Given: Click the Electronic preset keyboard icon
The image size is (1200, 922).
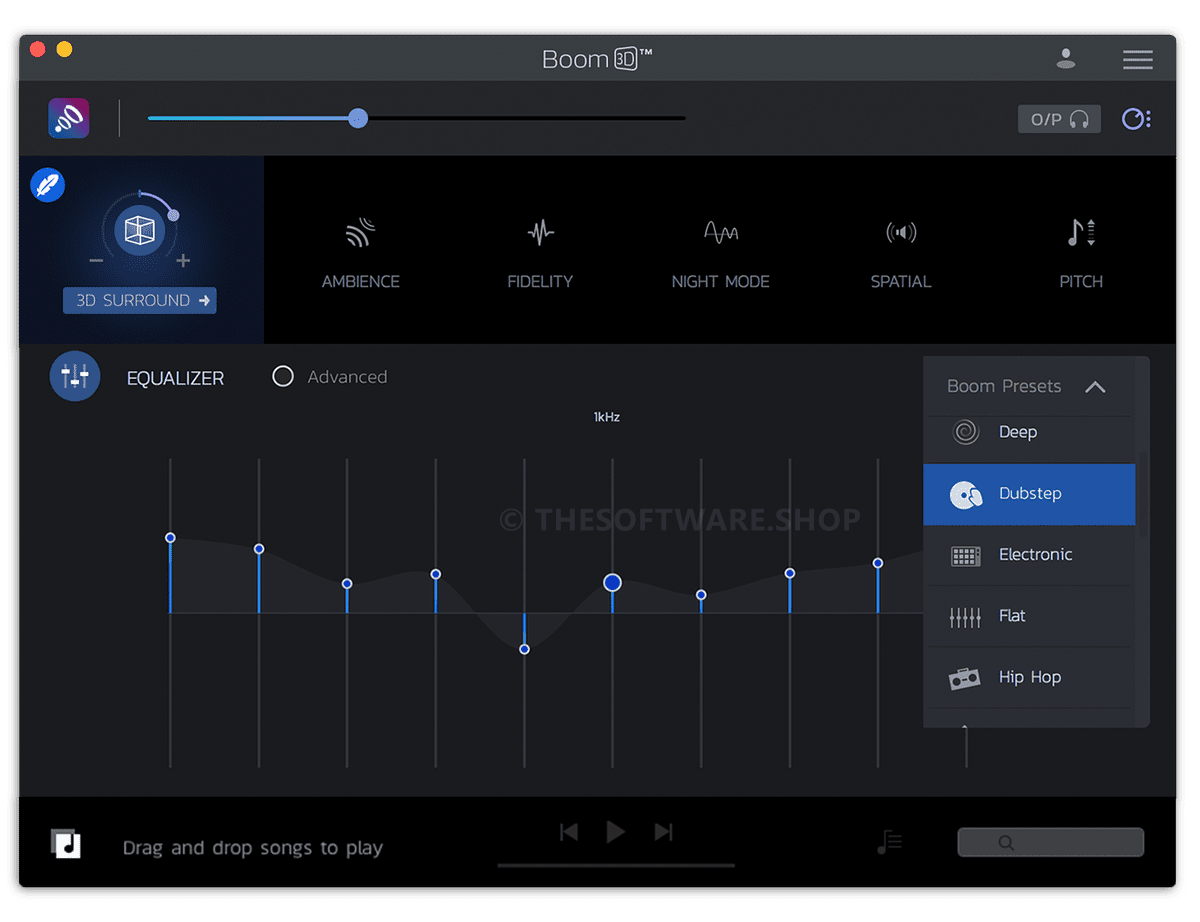Looking at the screenshot, I should 965,556.
